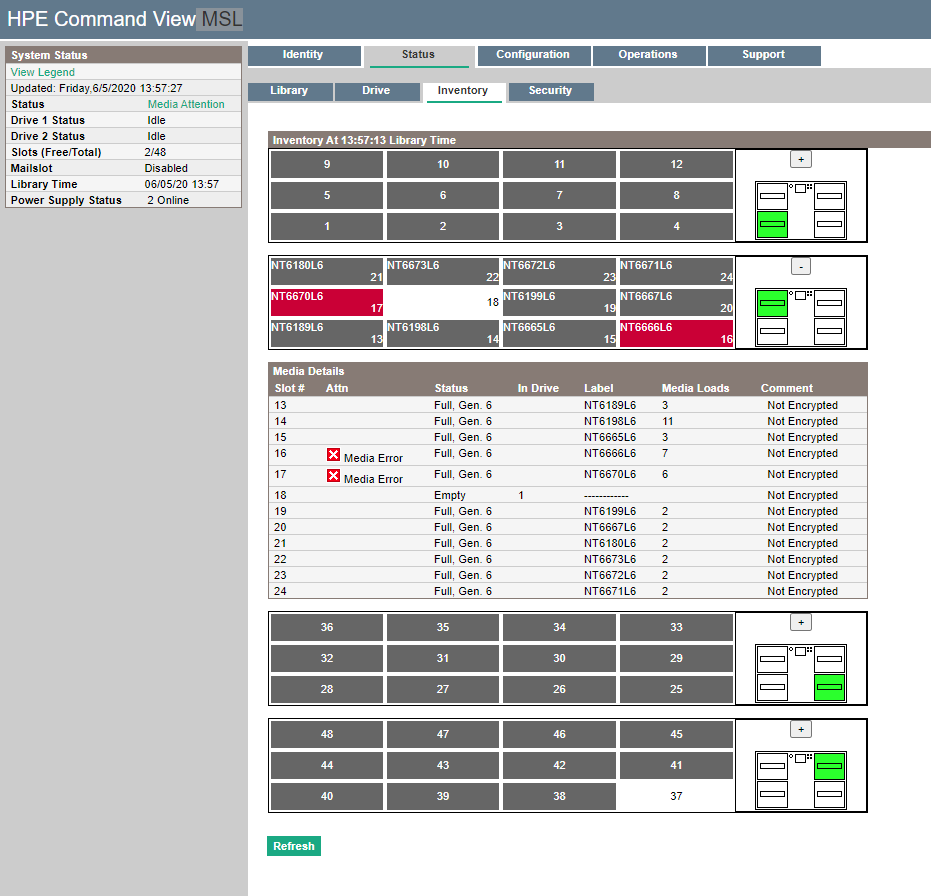Click the Media Error icon for slot 16
This screenshot has height=896, width=931.
pyautogui.click(x=333, y=455)
